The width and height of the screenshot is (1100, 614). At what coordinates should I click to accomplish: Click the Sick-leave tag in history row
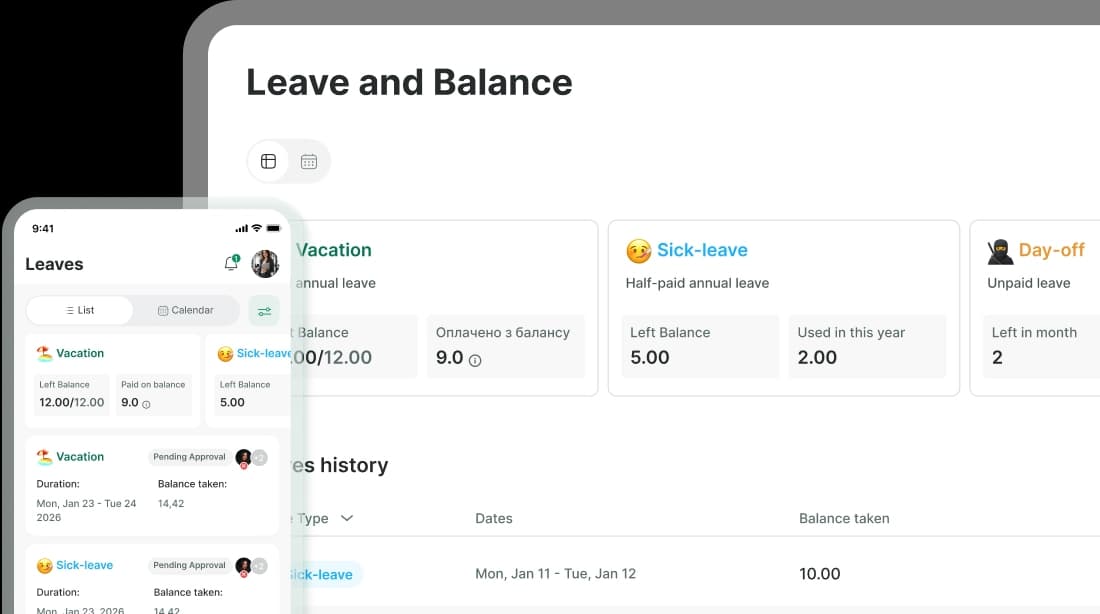coord(324,574)
